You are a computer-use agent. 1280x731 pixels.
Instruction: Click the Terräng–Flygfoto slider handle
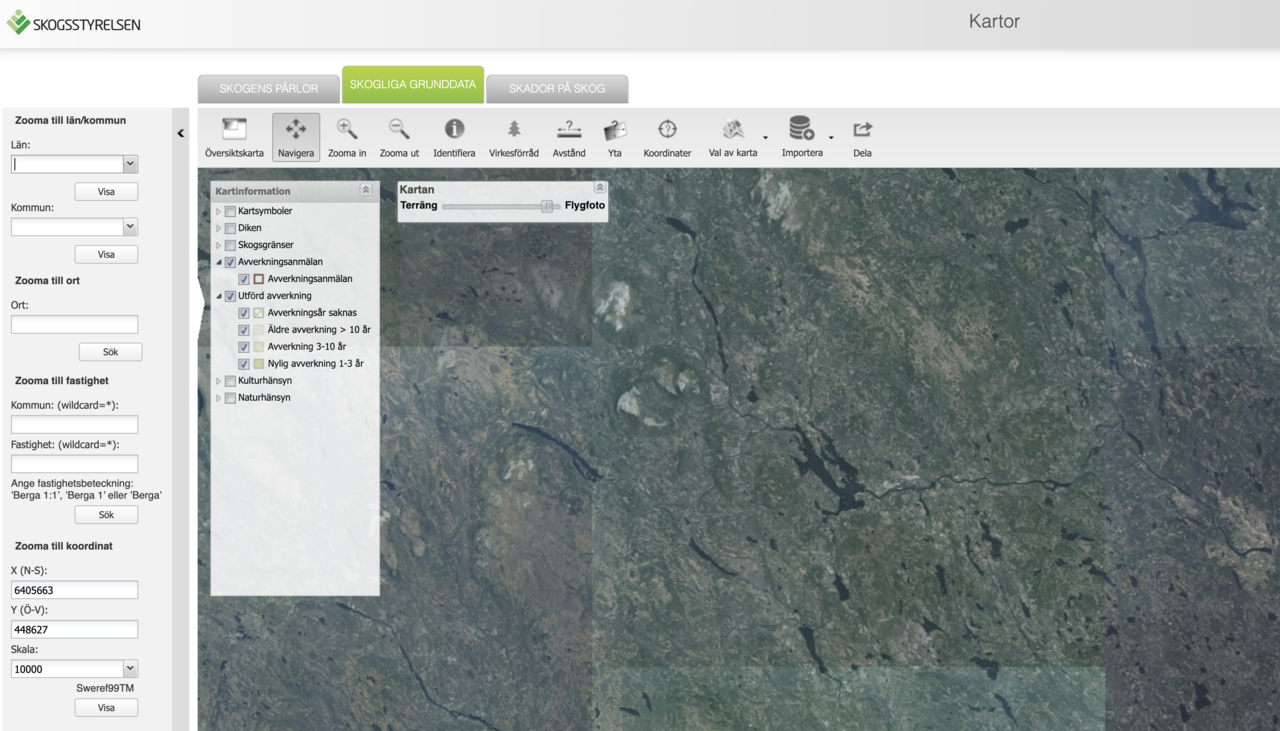click(x=547, y=206)
